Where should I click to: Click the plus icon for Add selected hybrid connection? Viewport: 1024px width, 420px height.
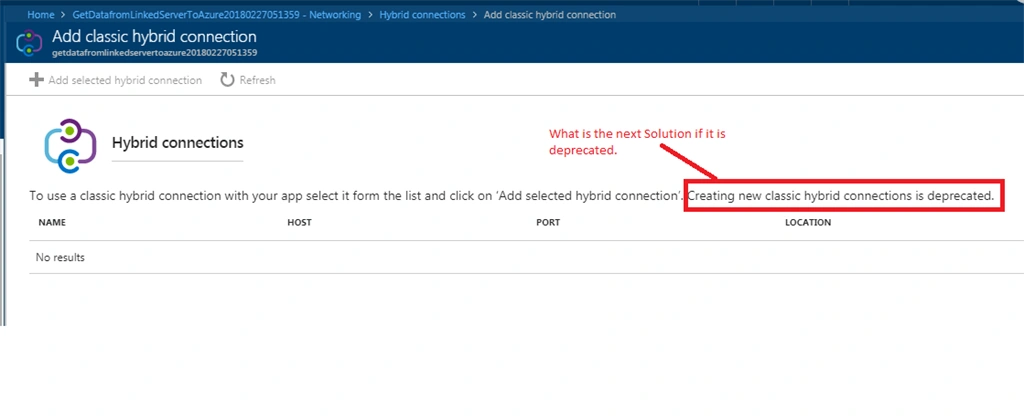point(36,80)
